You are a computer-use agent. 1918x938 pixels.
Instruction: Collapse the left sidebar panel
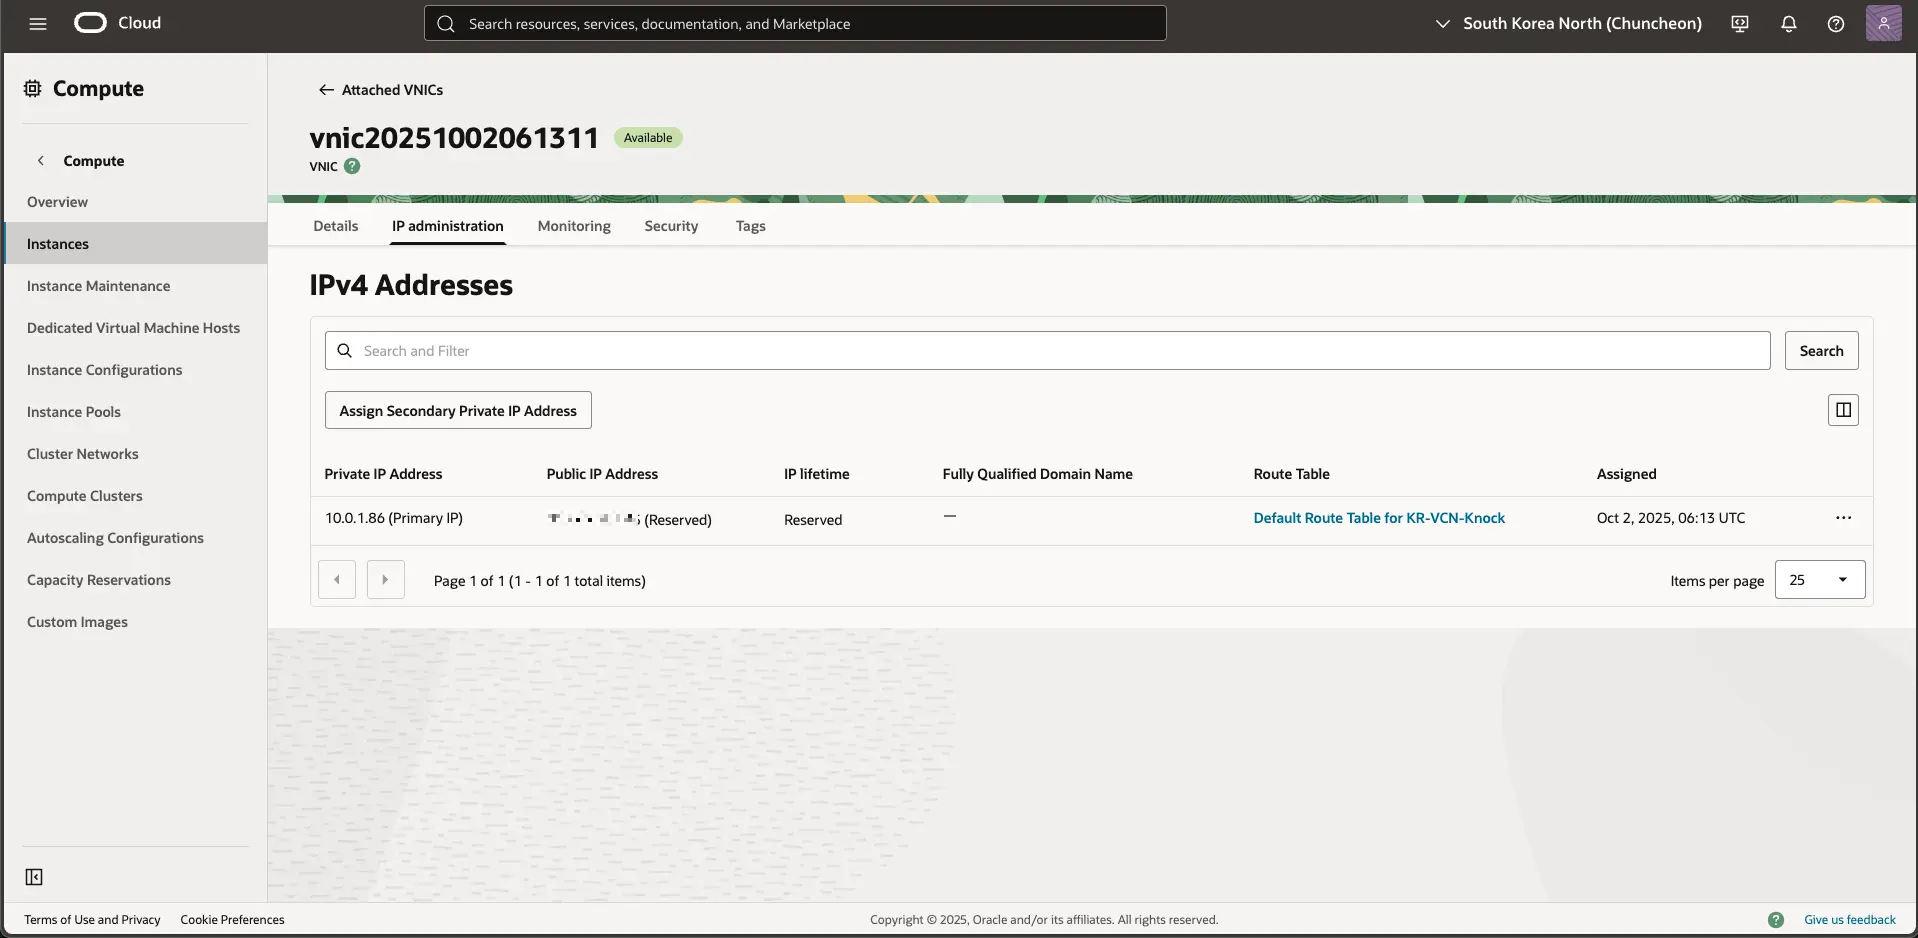(33, 876)
